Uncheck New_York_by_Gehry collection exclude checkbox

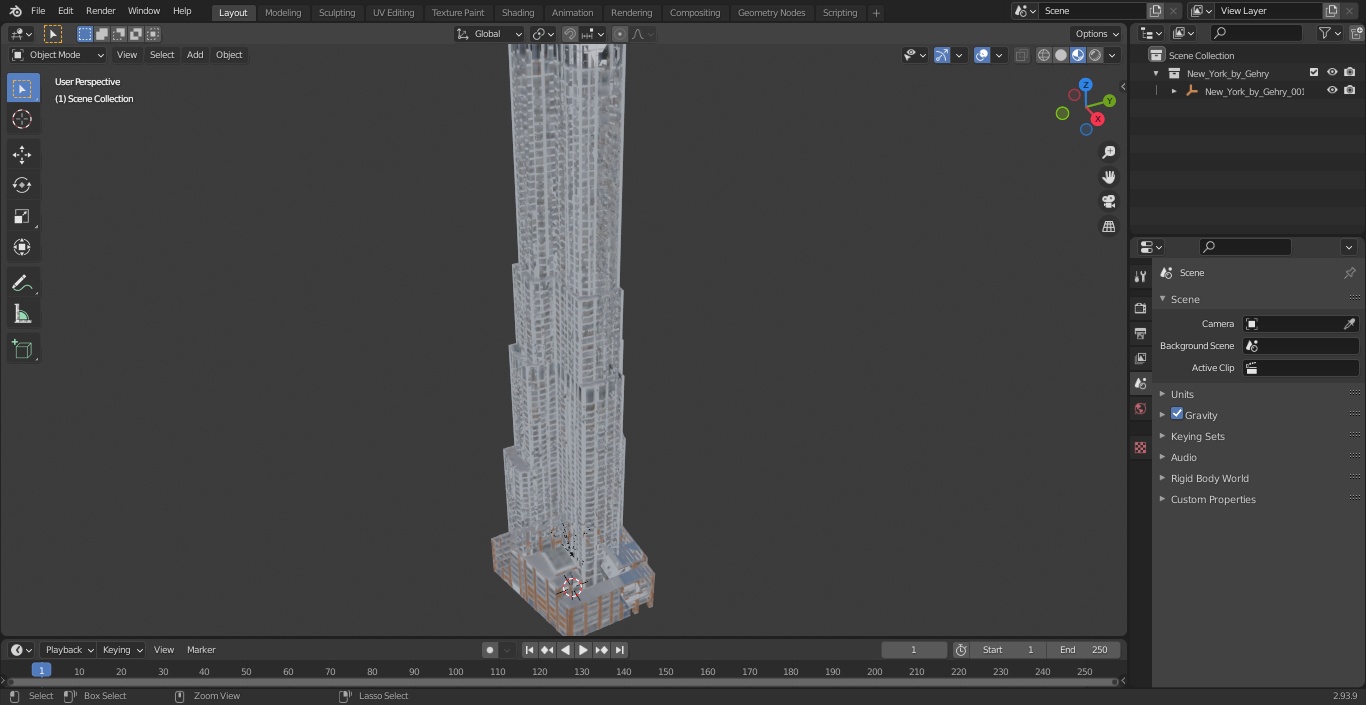[x=1314, y=72]
